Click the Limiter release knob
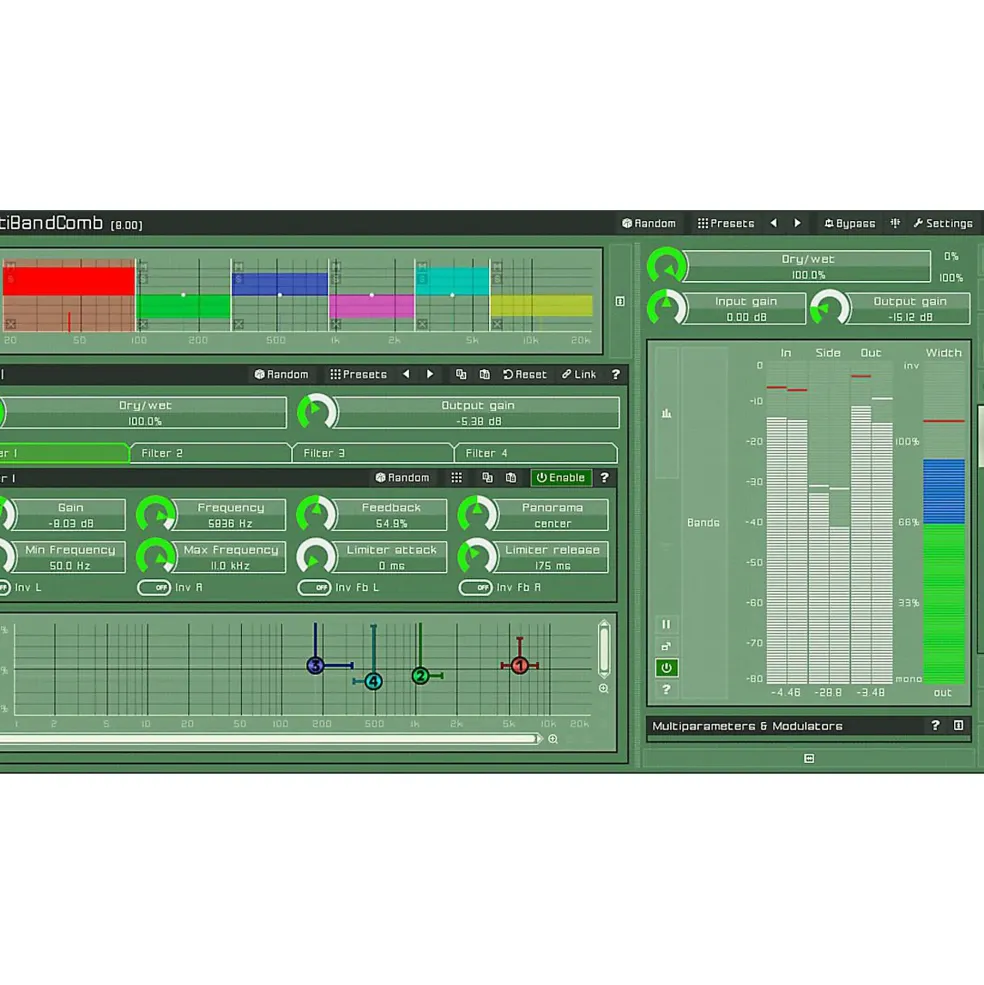The image size is (984, 985). point(476,556)
